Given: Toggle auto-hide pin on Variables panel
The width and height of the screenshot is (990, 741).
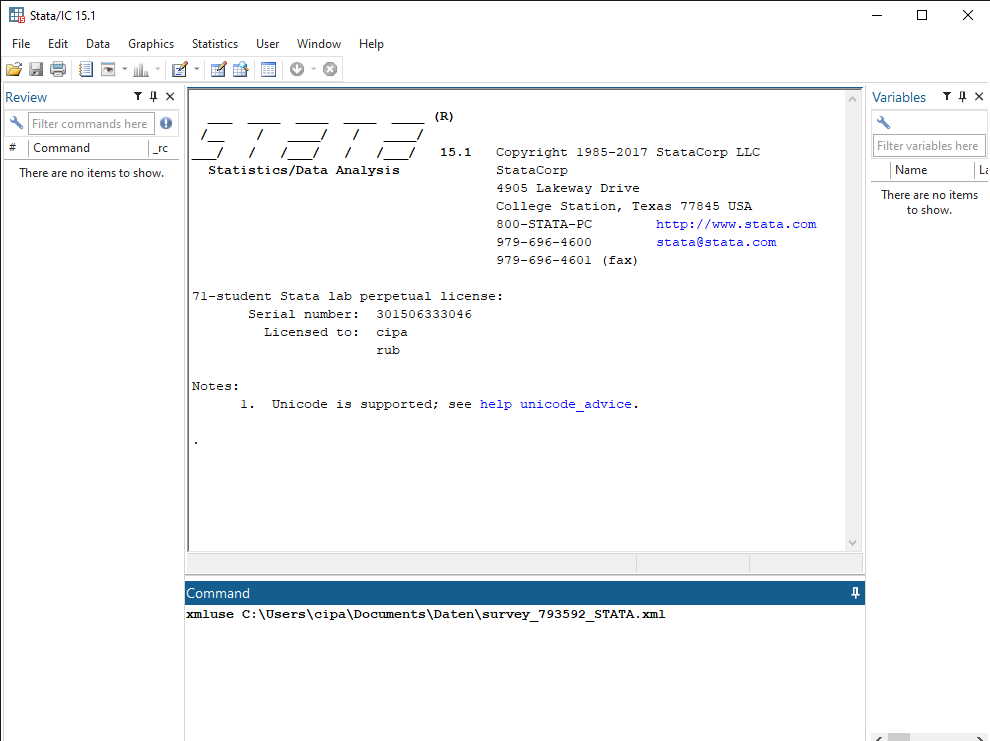Looking at the screenshot, I should coord(962,97).
